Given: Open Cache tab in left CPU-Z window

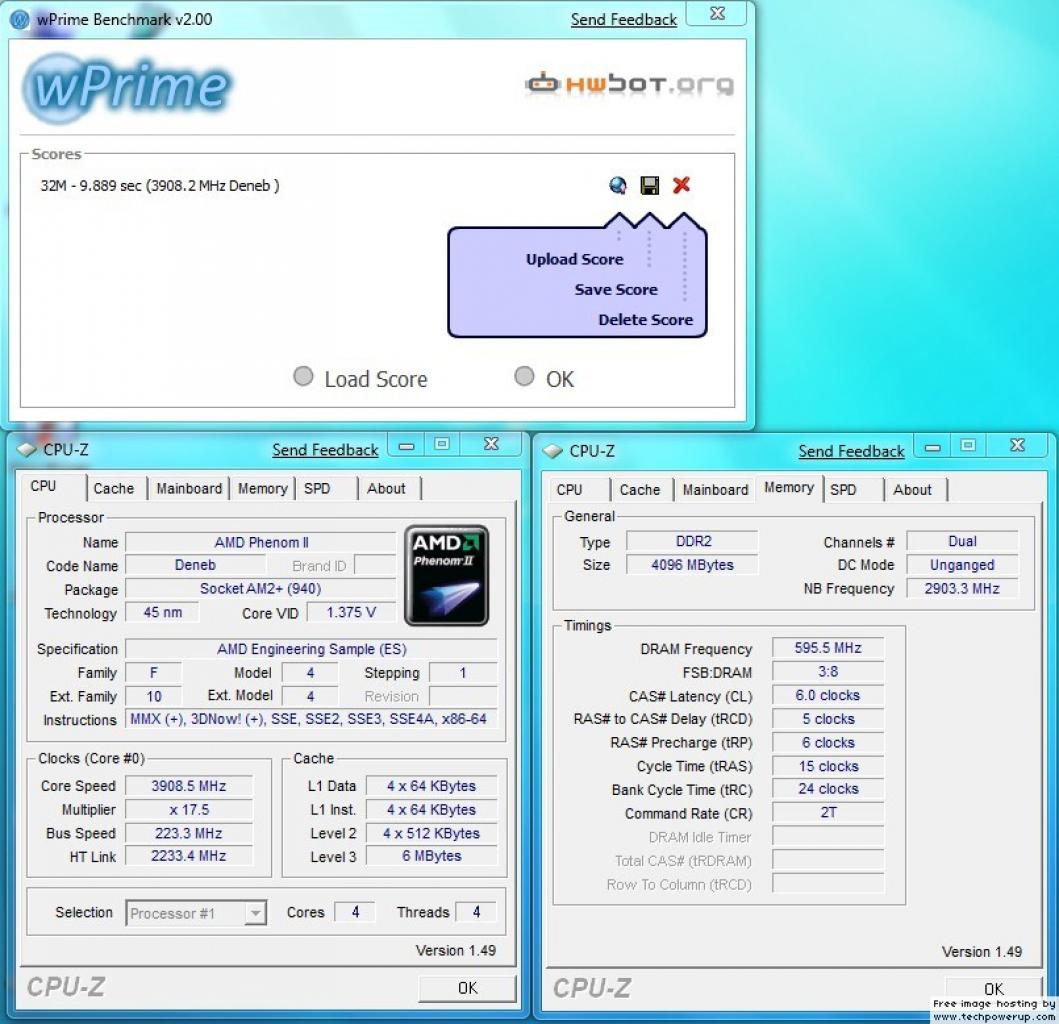Looking at the screenshot, I should pos(113,488).
